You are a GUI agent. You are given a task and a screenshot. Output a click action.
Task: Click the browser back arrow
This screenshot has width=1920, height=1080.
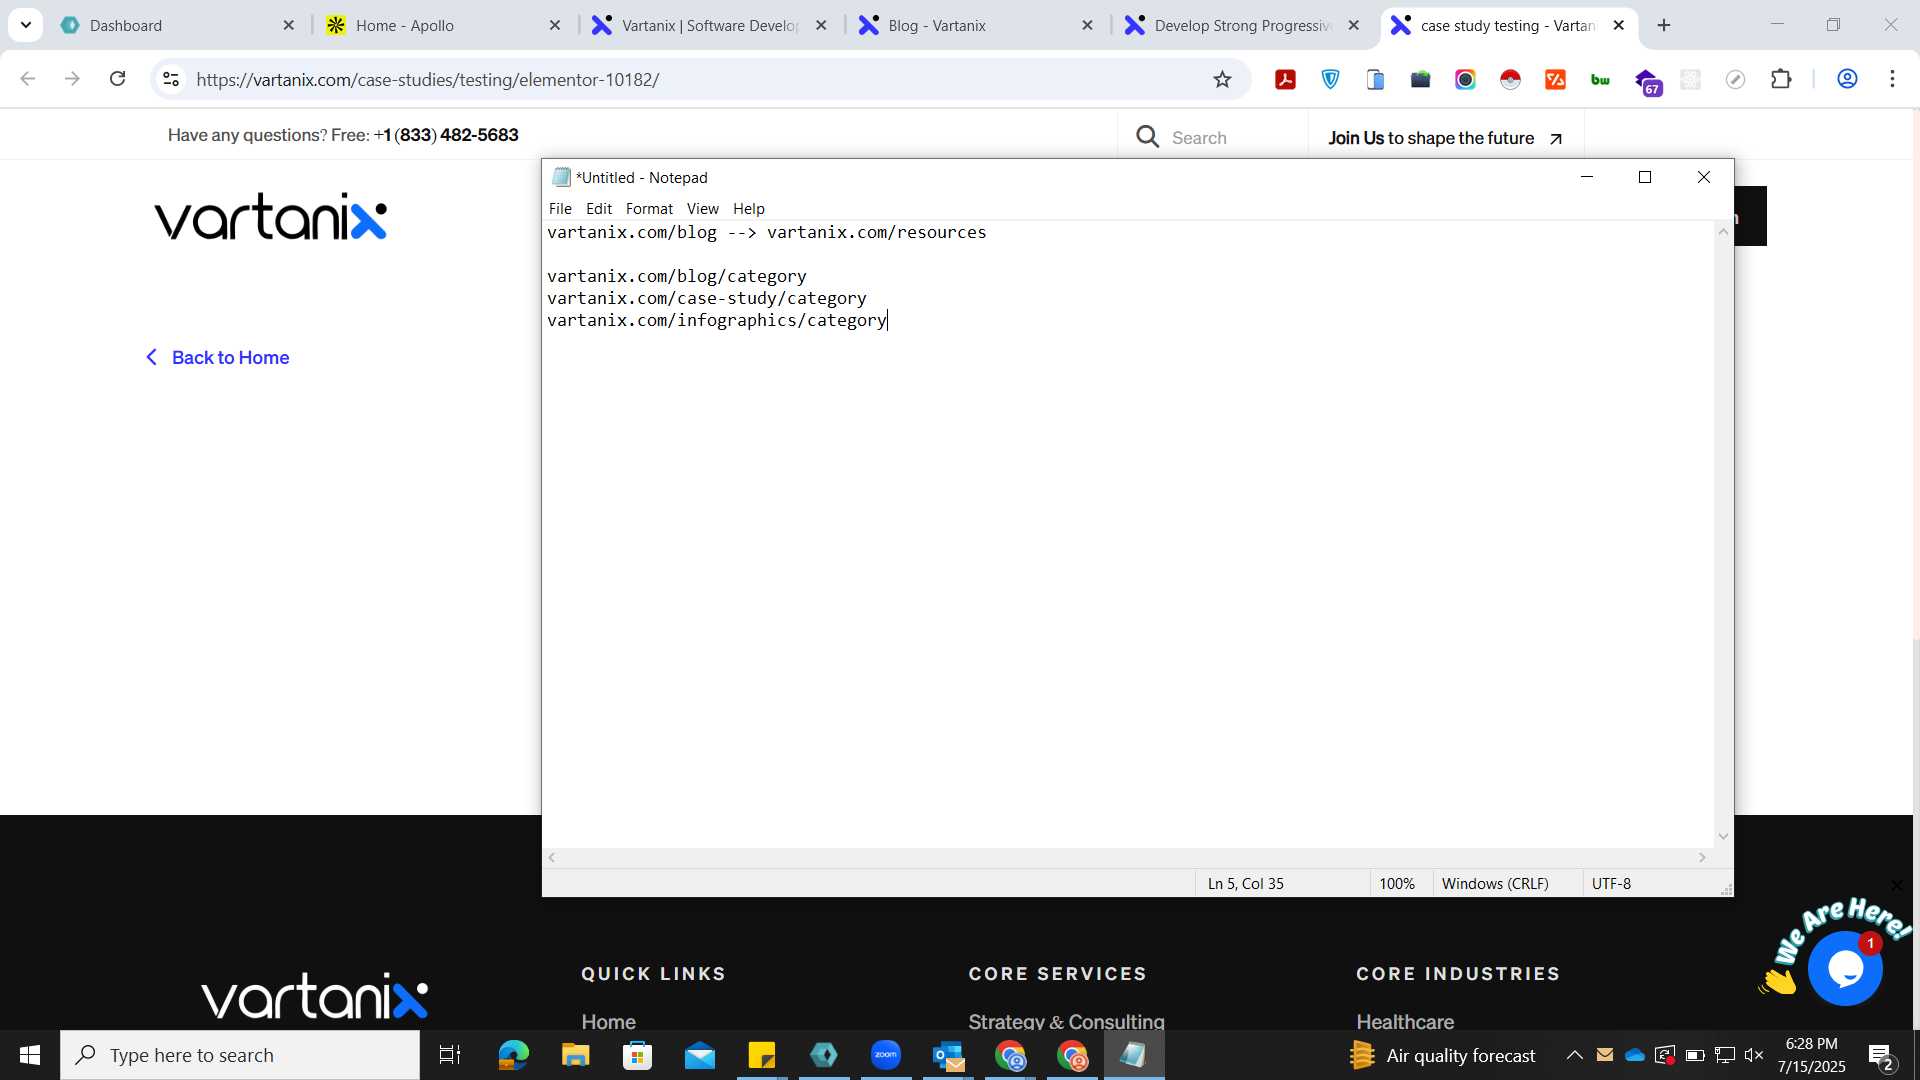(28, 79)
